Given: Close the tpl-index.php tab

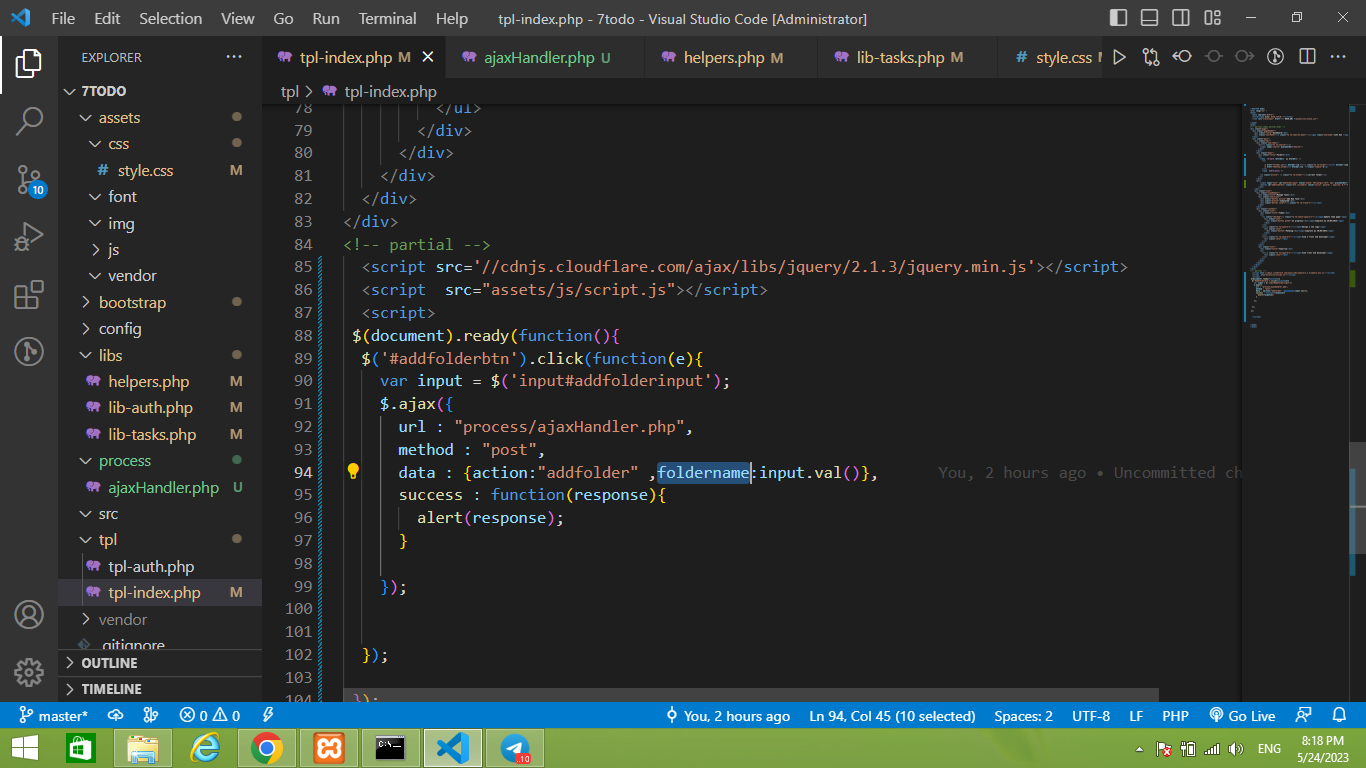Looking at the screenshot, I should [x=428, y=57].
